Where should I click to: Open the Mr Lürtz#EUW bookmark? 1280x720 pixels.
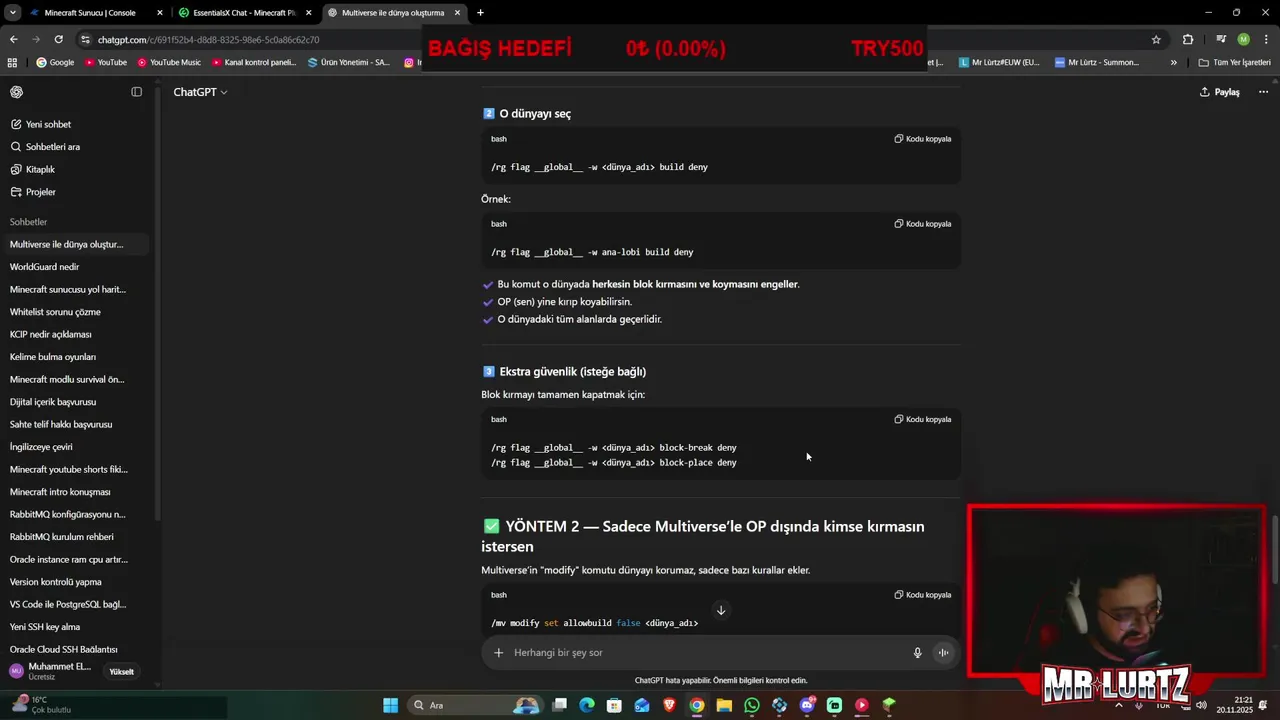coord(999,62)
